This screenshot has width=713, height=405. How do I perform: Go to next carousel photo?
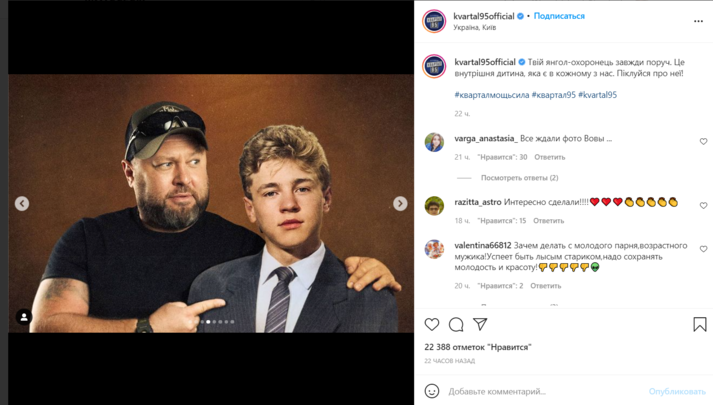tap(400, 203)
